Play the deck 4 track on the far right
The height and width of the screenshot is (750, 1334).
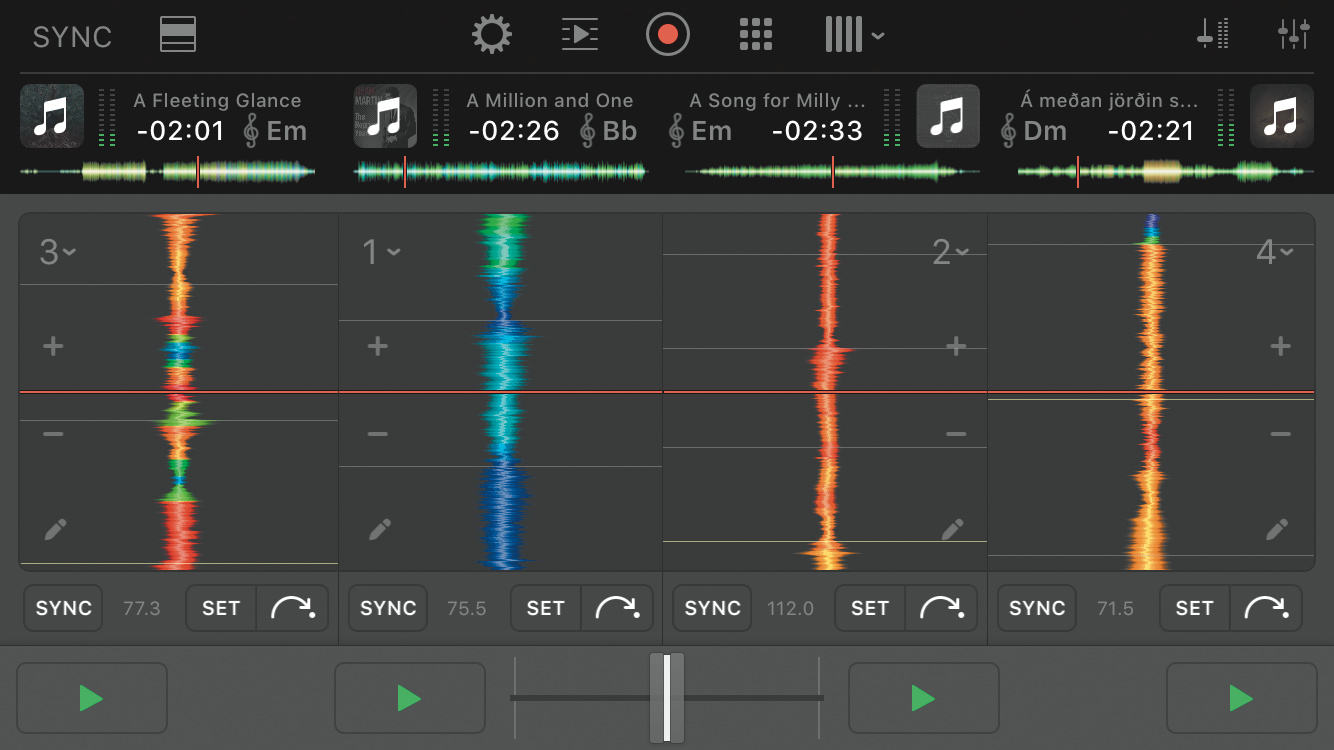click(1241, 698)
